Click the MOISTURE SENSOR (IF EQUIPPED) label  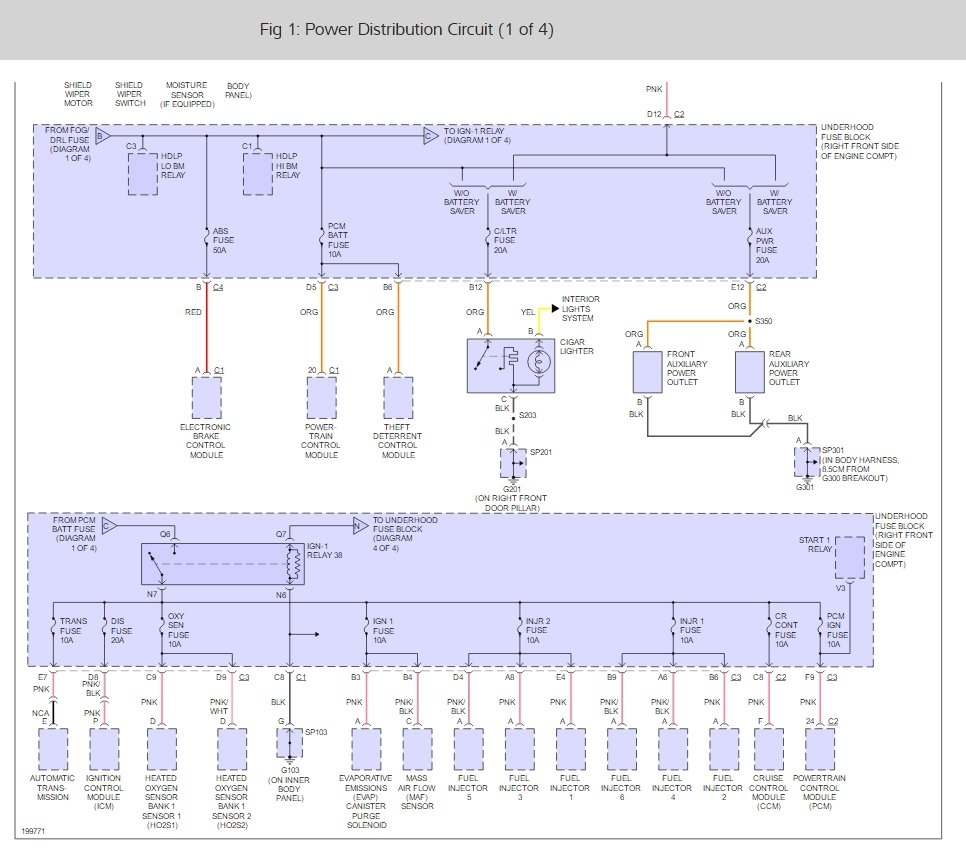[187, 95]
